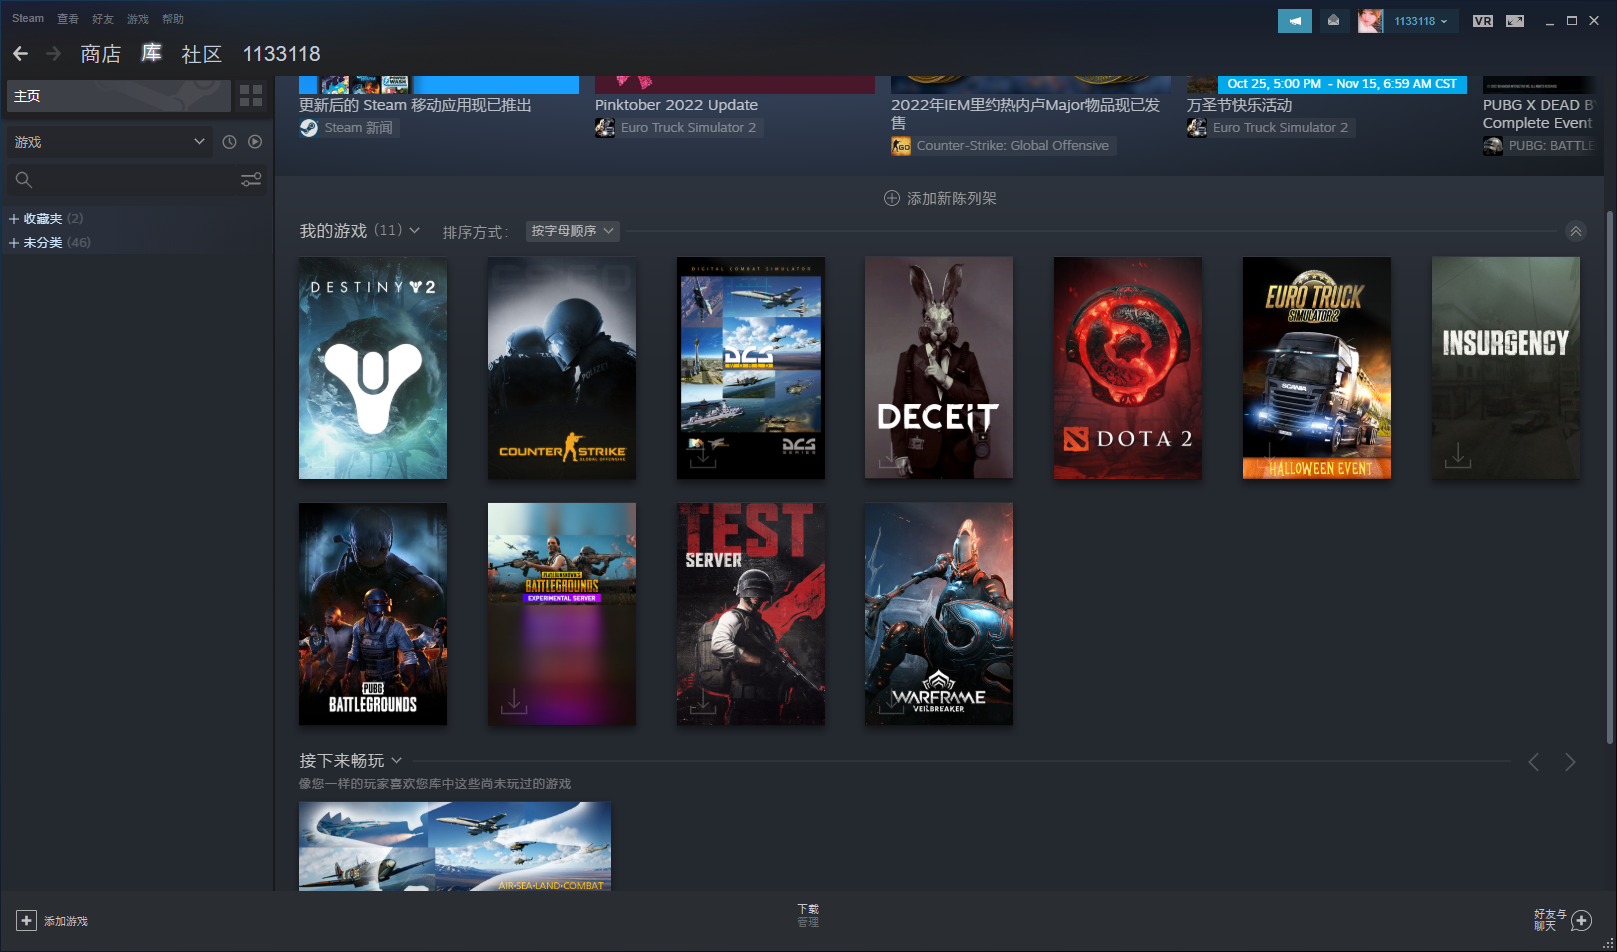This screenshot has height=952, width=1617.
Task: Show recent activity clock filter
Action: tap(229, 142)
